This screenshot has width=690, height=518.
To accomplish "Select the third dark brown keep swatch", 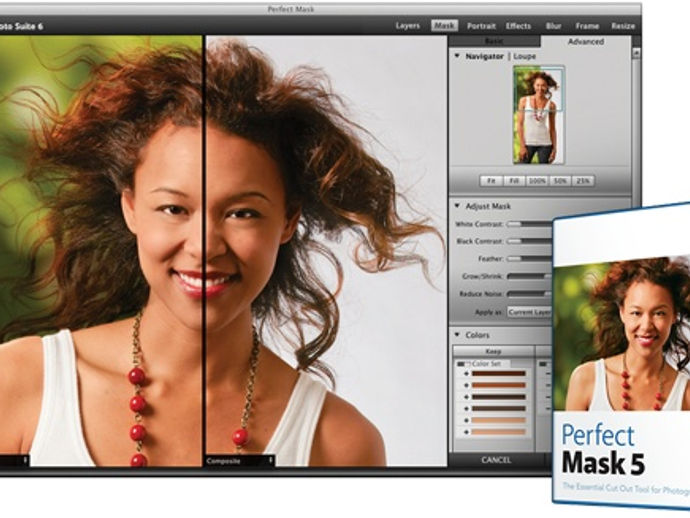I will click(x=499, y=397).
